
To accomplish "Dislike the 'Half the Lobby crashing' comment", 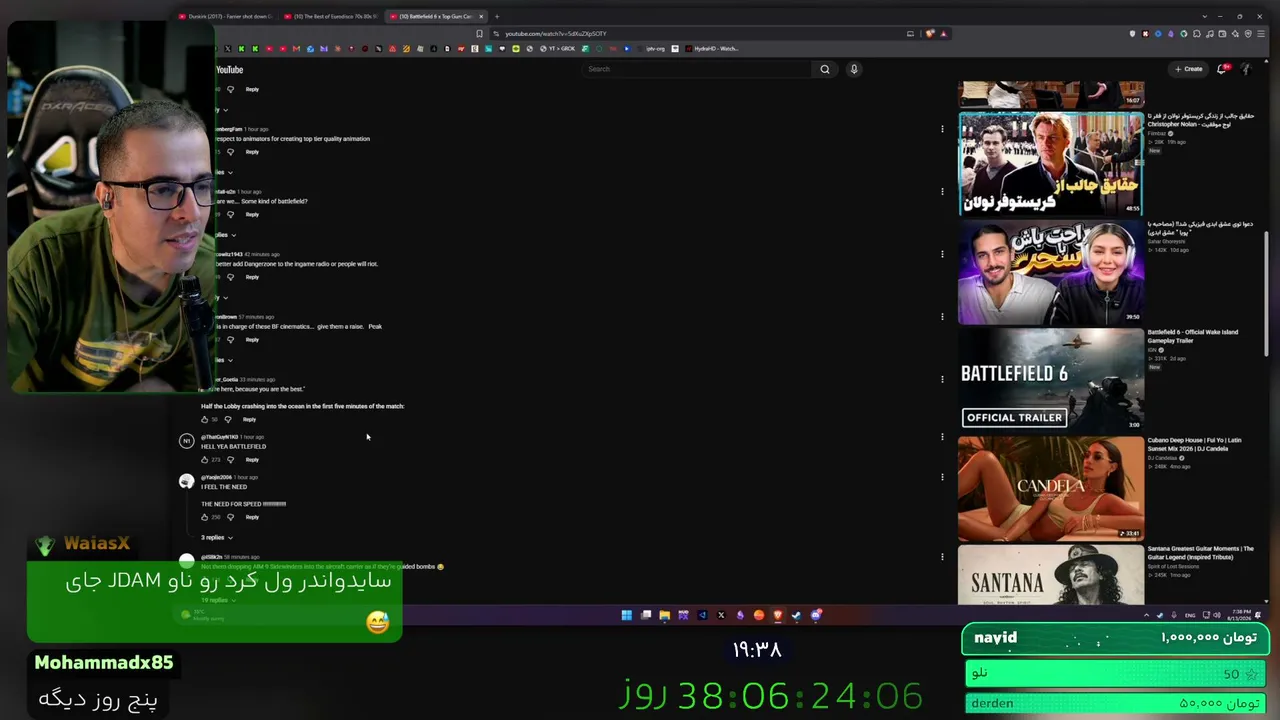I will [228, 419].
